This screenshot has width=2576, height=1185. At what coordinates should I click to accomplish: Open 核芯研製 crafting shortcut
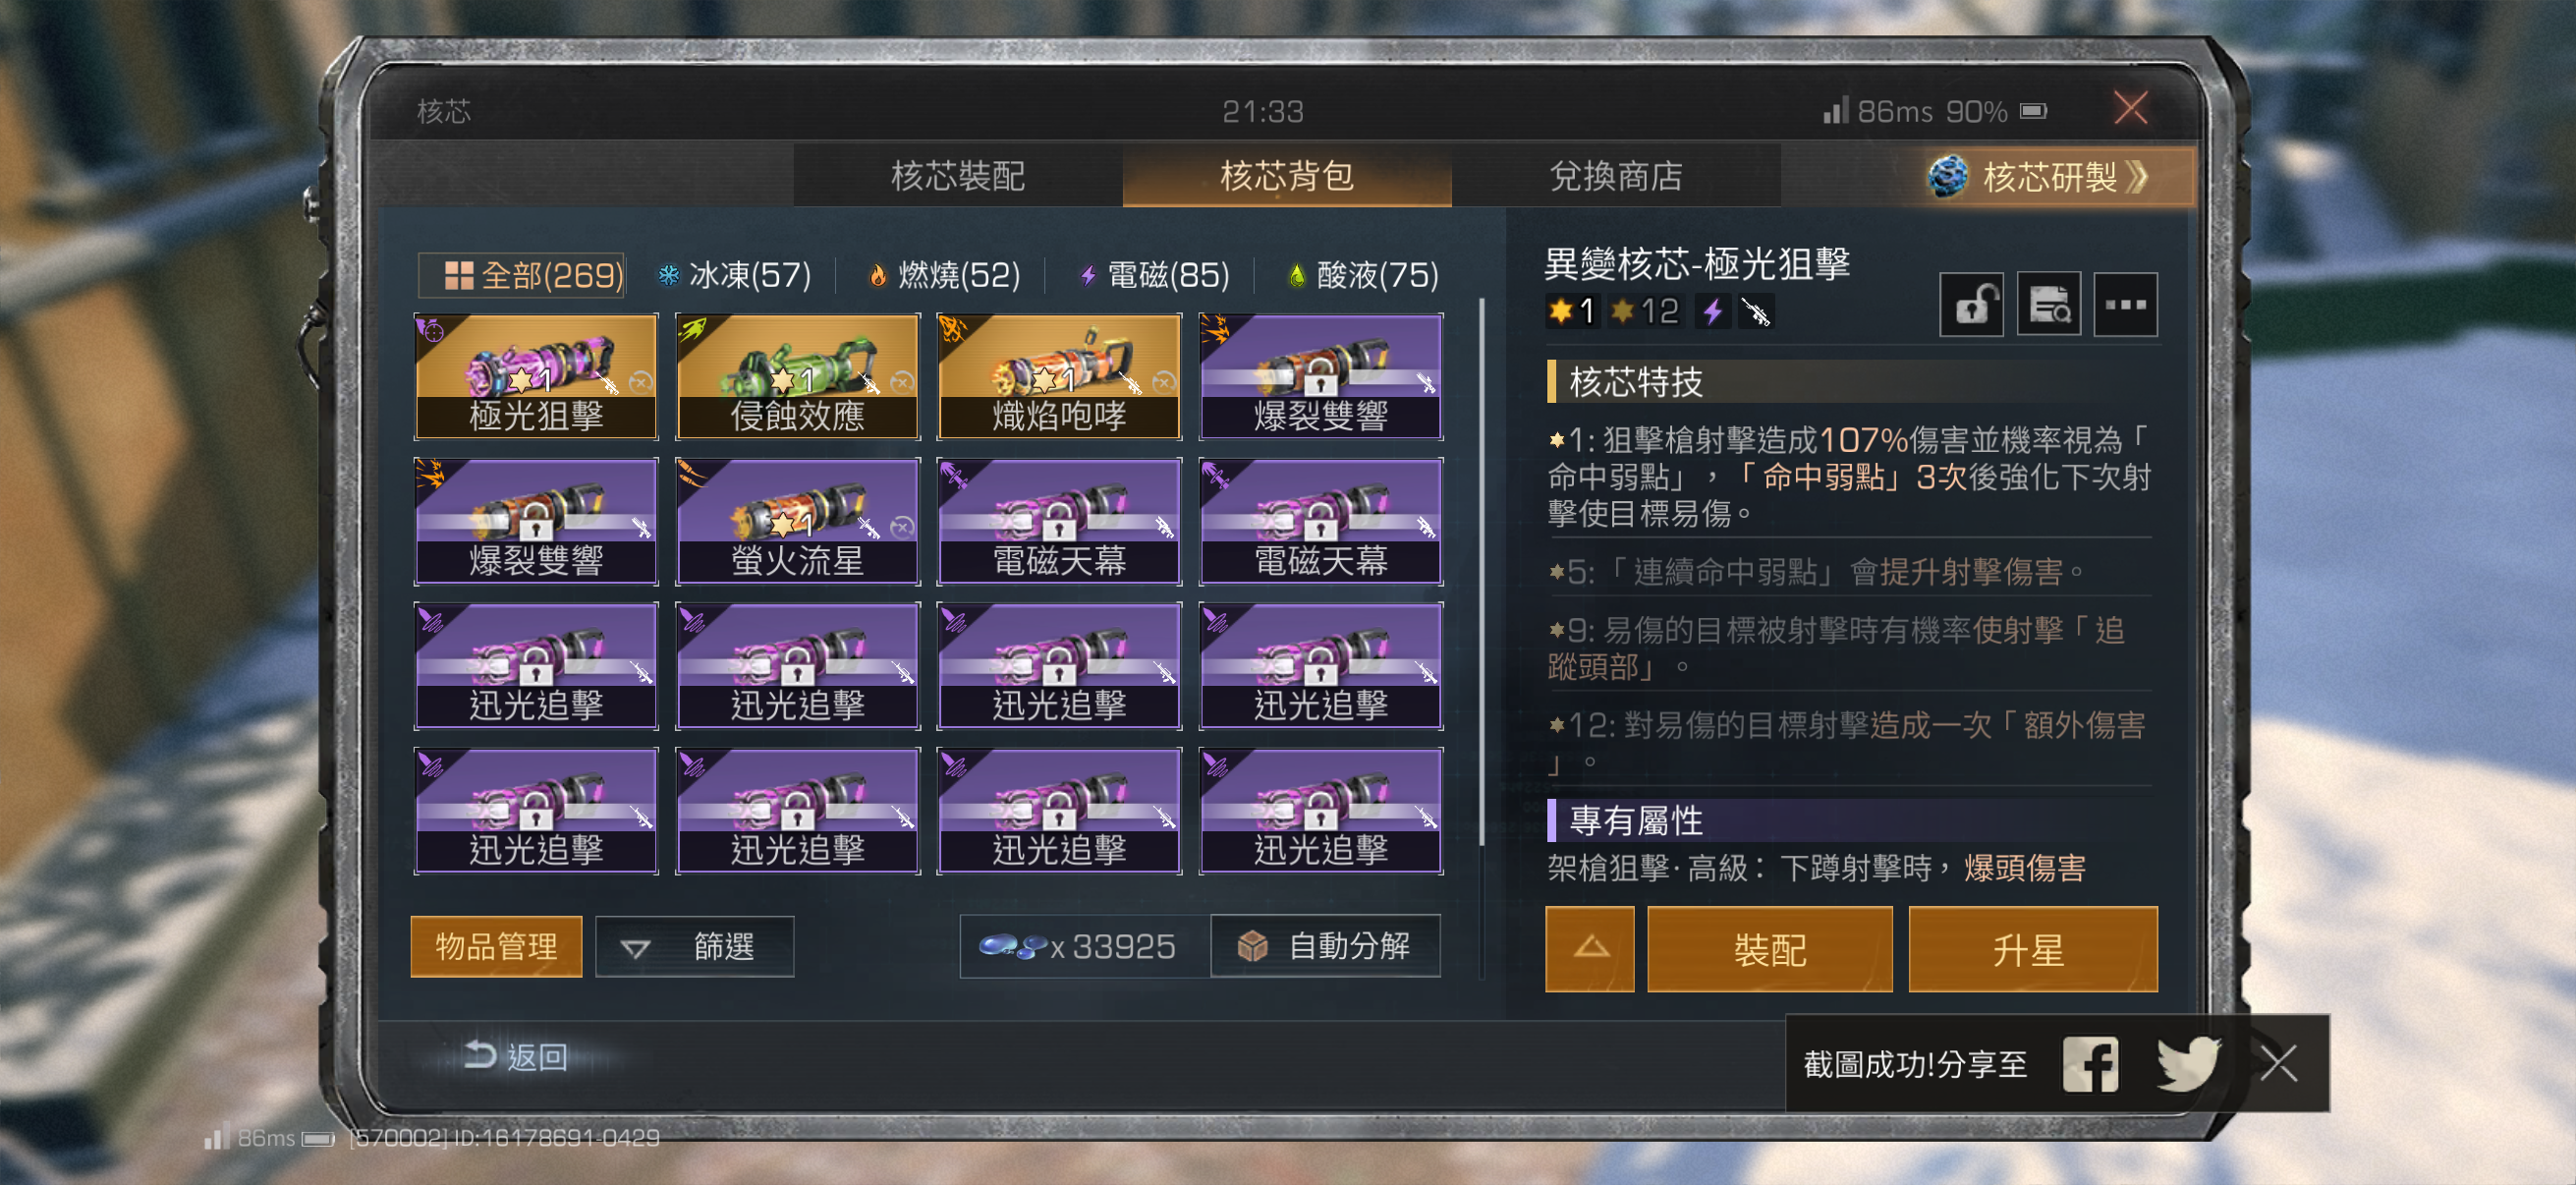coord(2039,177)
